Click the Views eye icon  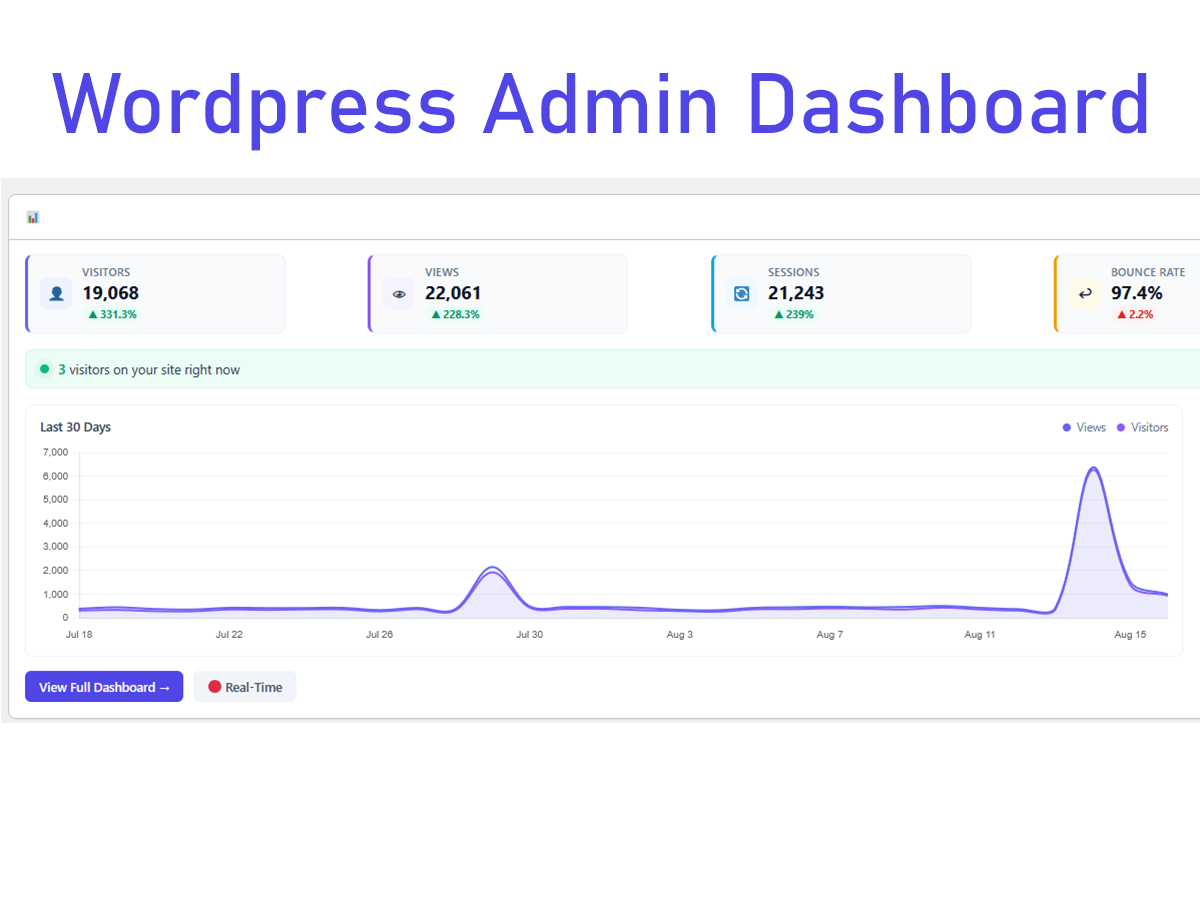[399, 294]
